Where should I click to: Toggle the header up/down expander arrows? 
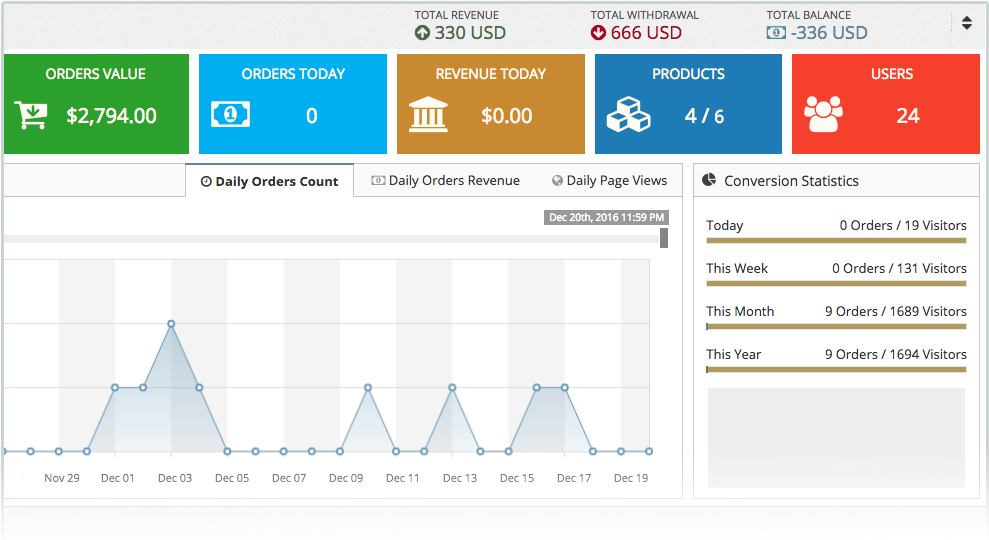point(966,23)
